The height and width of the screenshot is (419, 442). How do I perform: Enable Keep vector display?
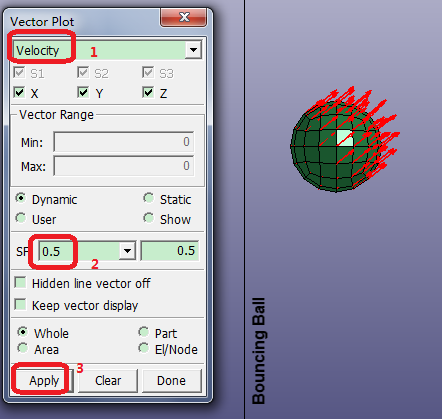pos(21,305)
